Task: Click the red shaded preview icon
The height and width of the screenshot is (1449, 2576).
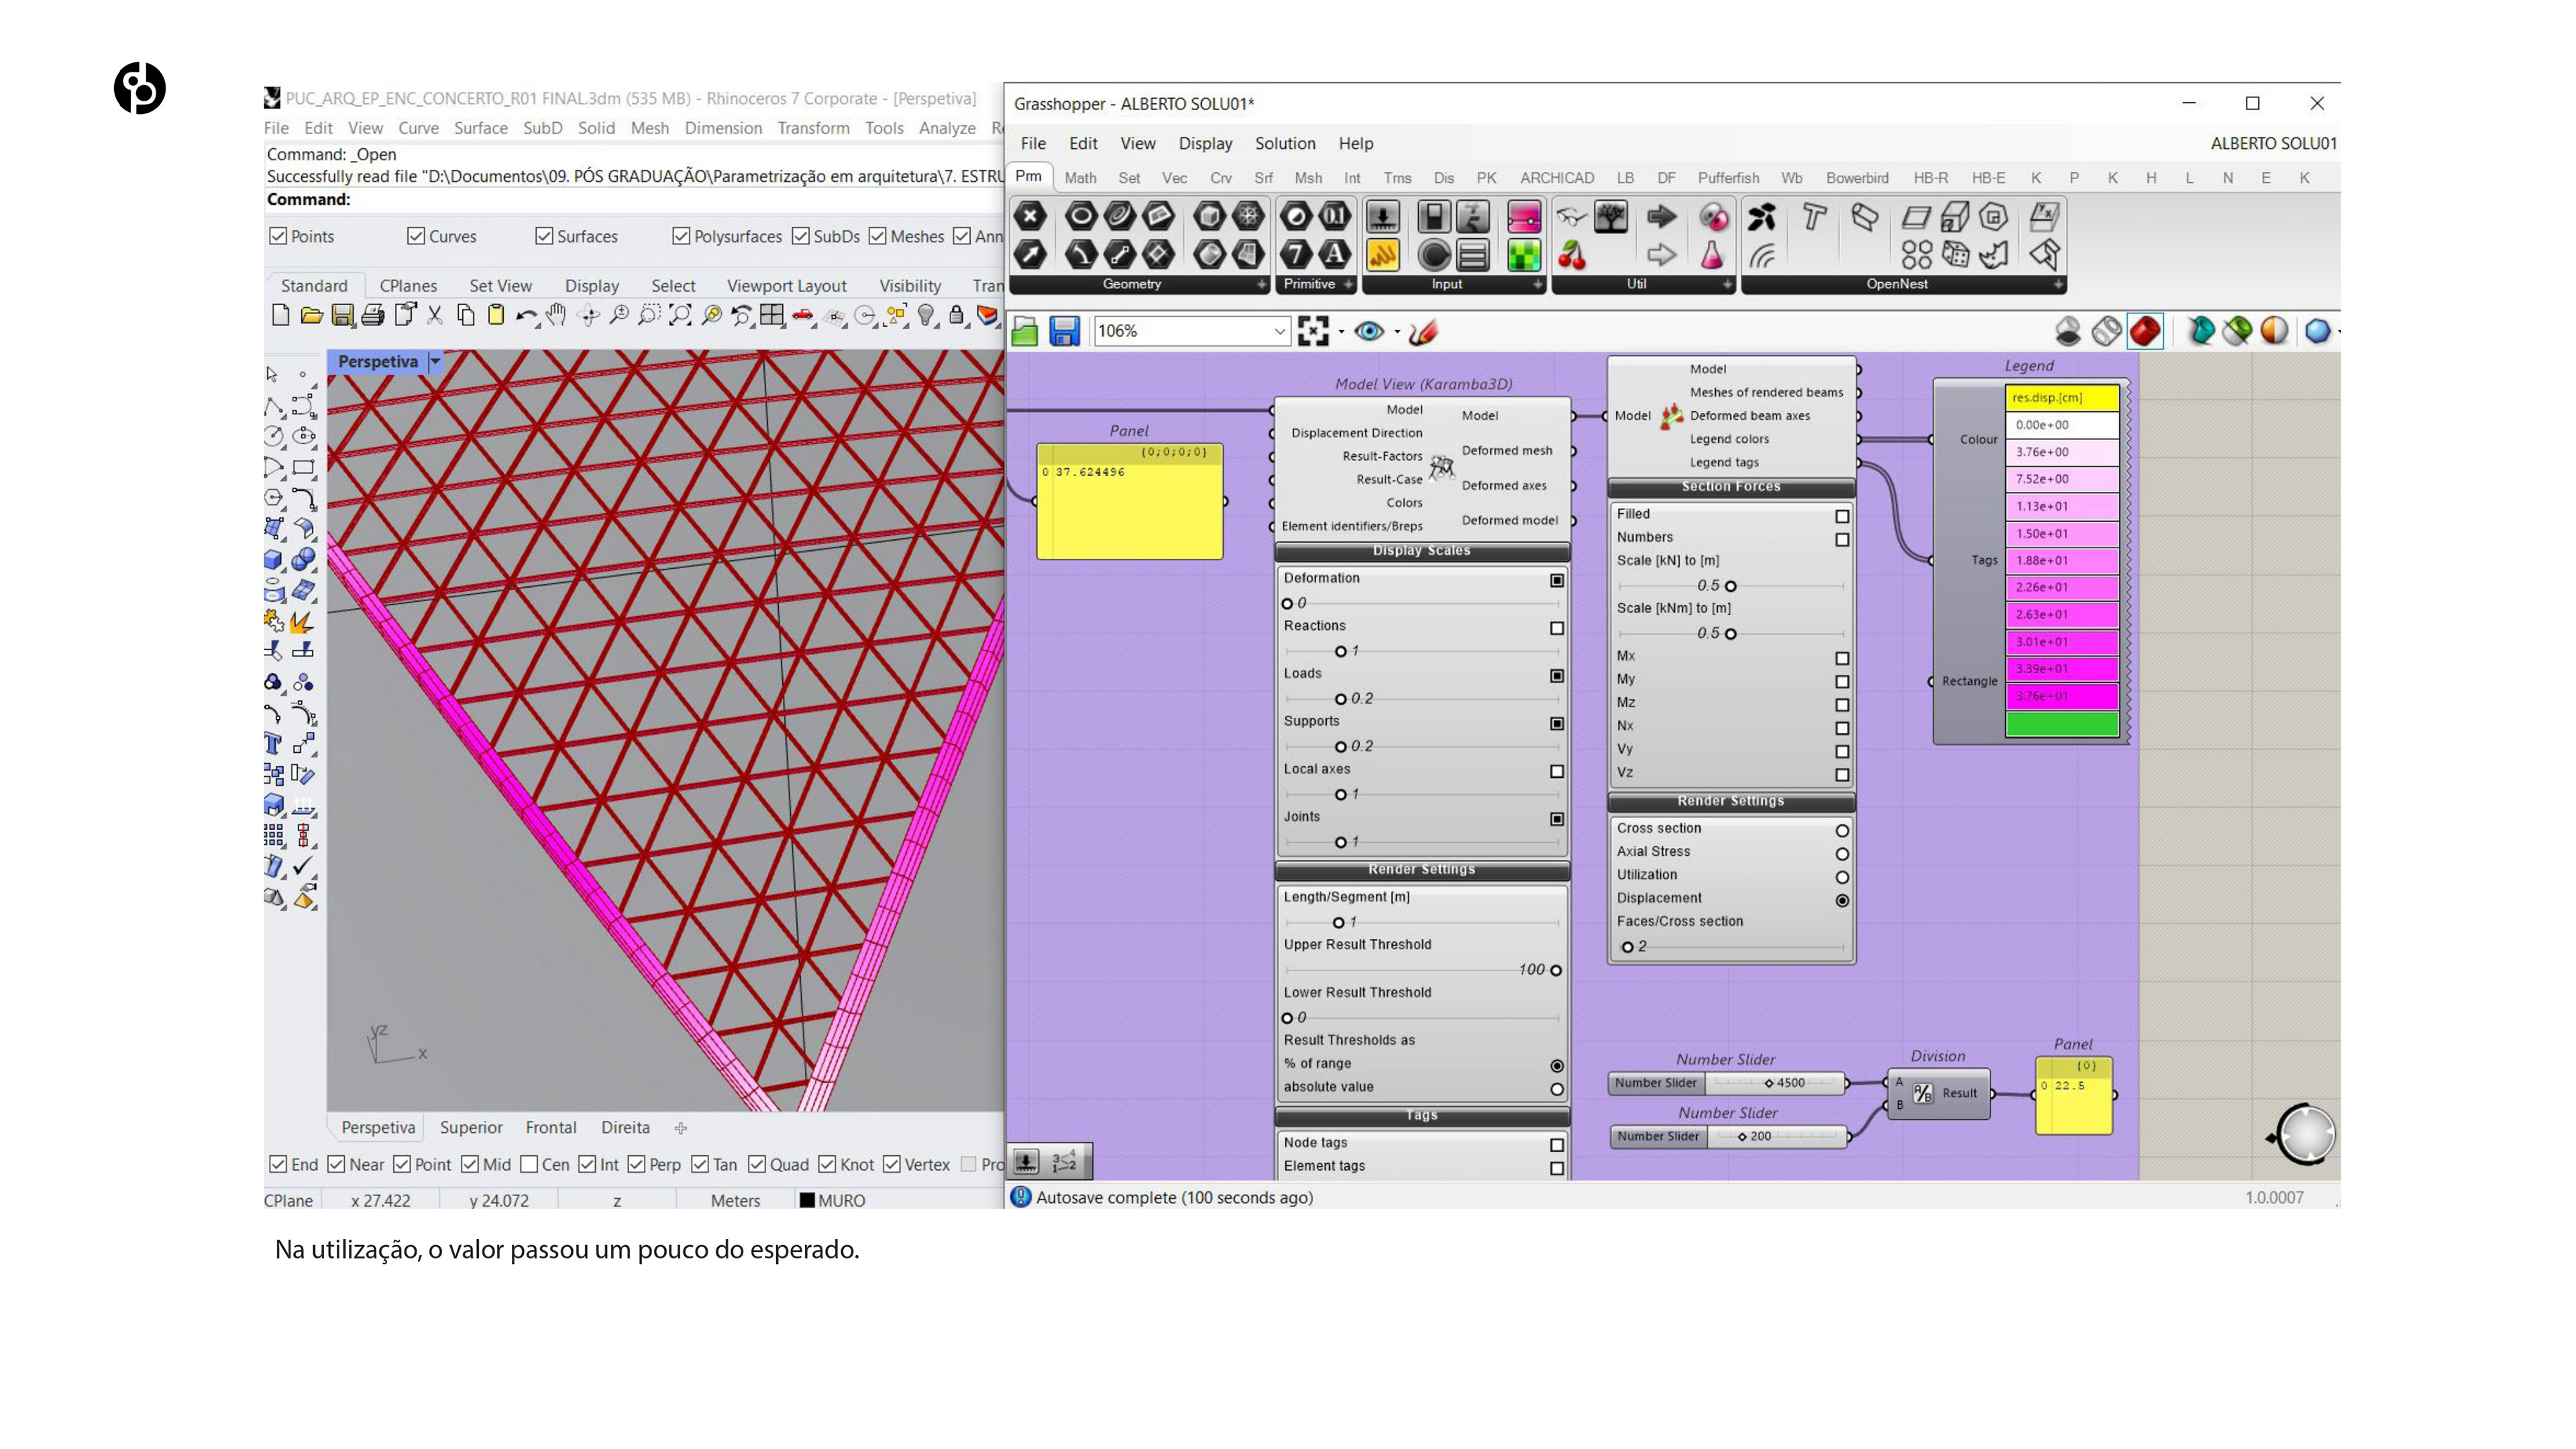Action: (2145, 331)
